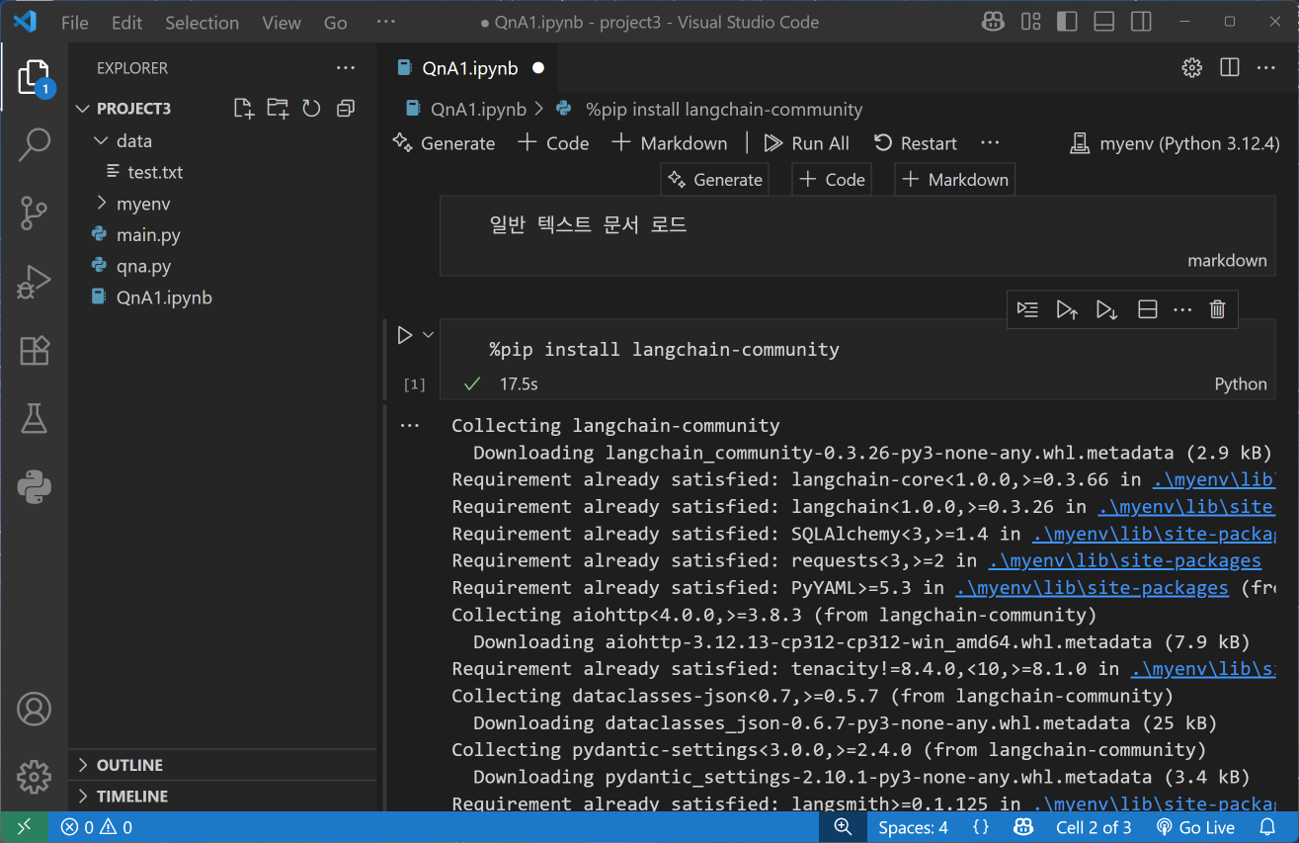Insert inline Markdown cell button
1299x843 pixels.
click(955, 180)
